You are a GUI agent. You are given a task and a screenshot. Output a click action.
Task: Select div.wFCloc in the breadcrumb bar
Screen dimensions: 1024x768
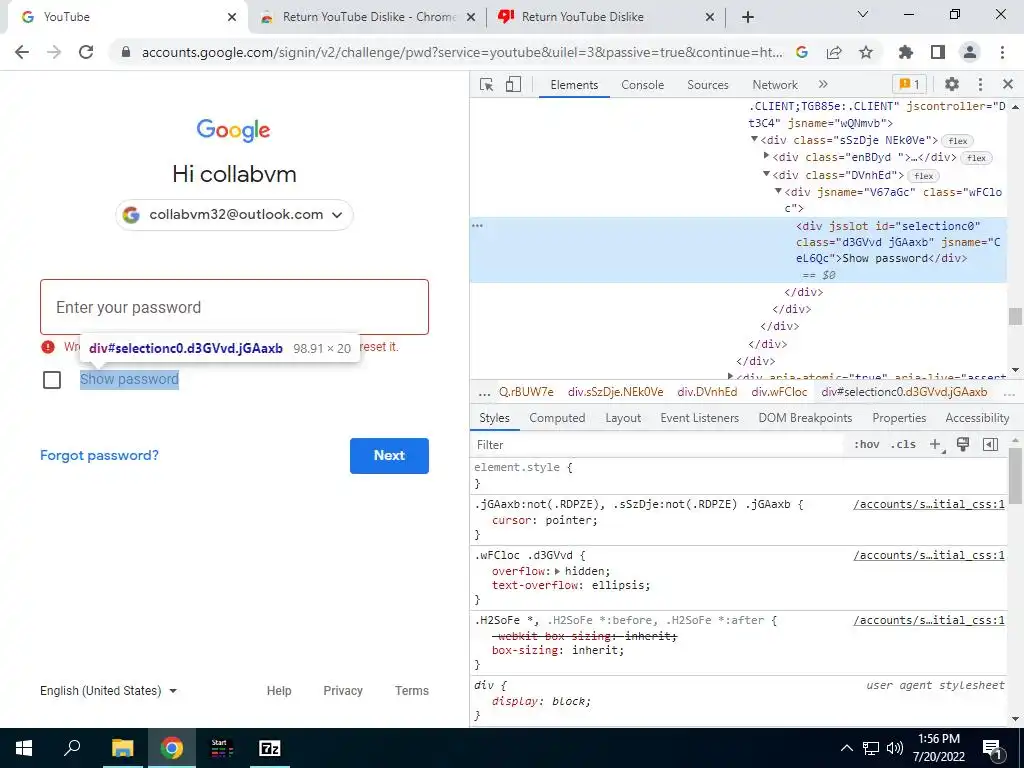pos(779,392)
